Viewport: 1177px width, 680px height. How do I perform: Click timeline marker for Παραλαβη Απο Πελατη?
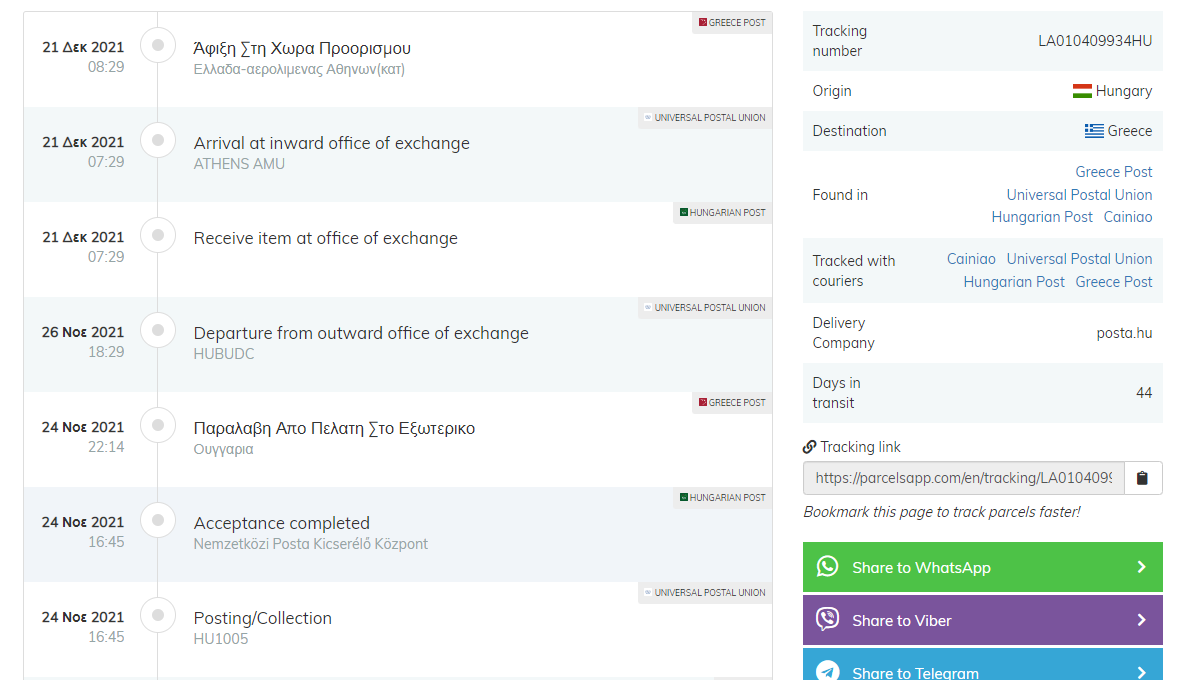coord(158,425)
